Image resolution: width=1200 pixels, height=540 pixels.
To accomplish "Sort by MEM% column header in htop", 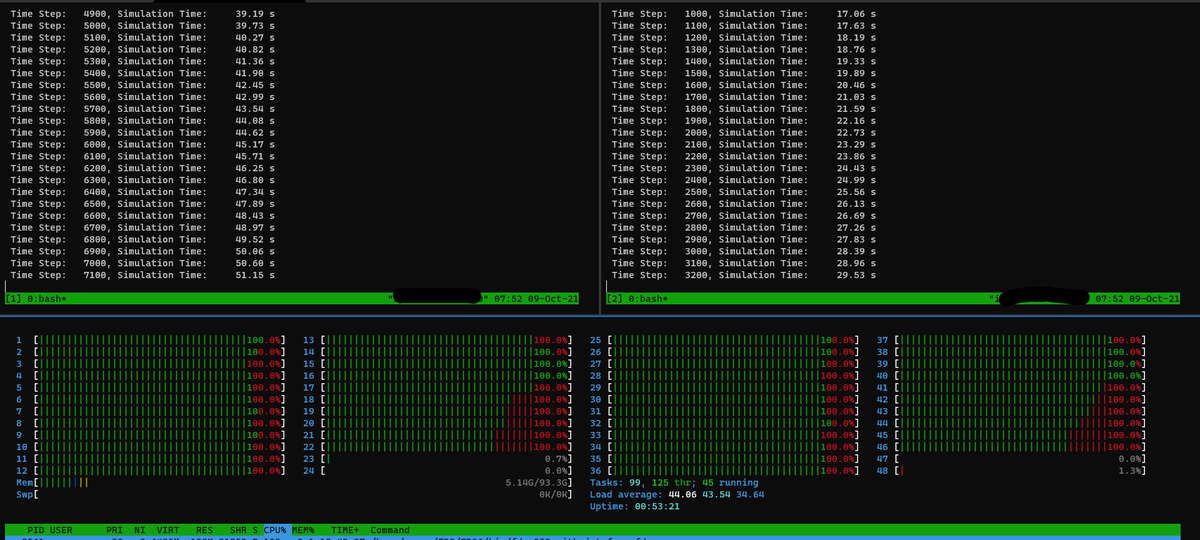I will point(303,530).
